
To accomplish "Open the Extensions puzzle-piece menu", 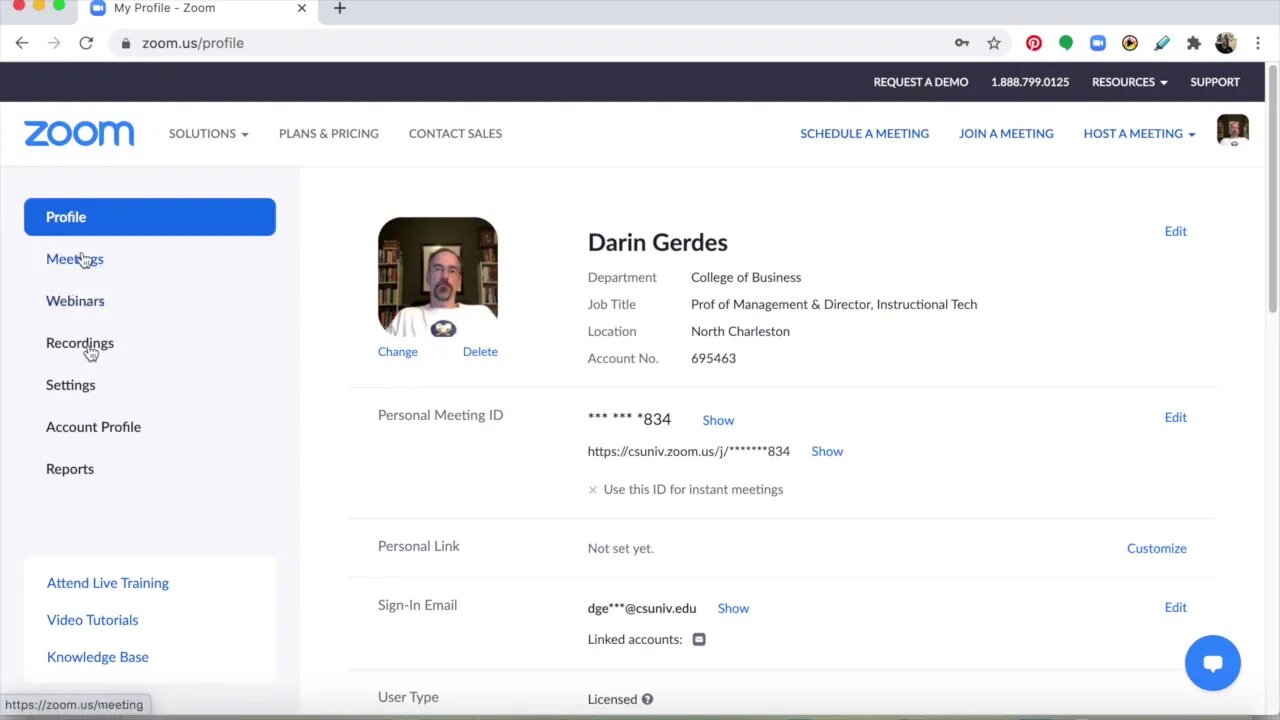I will click(1194, 43).
